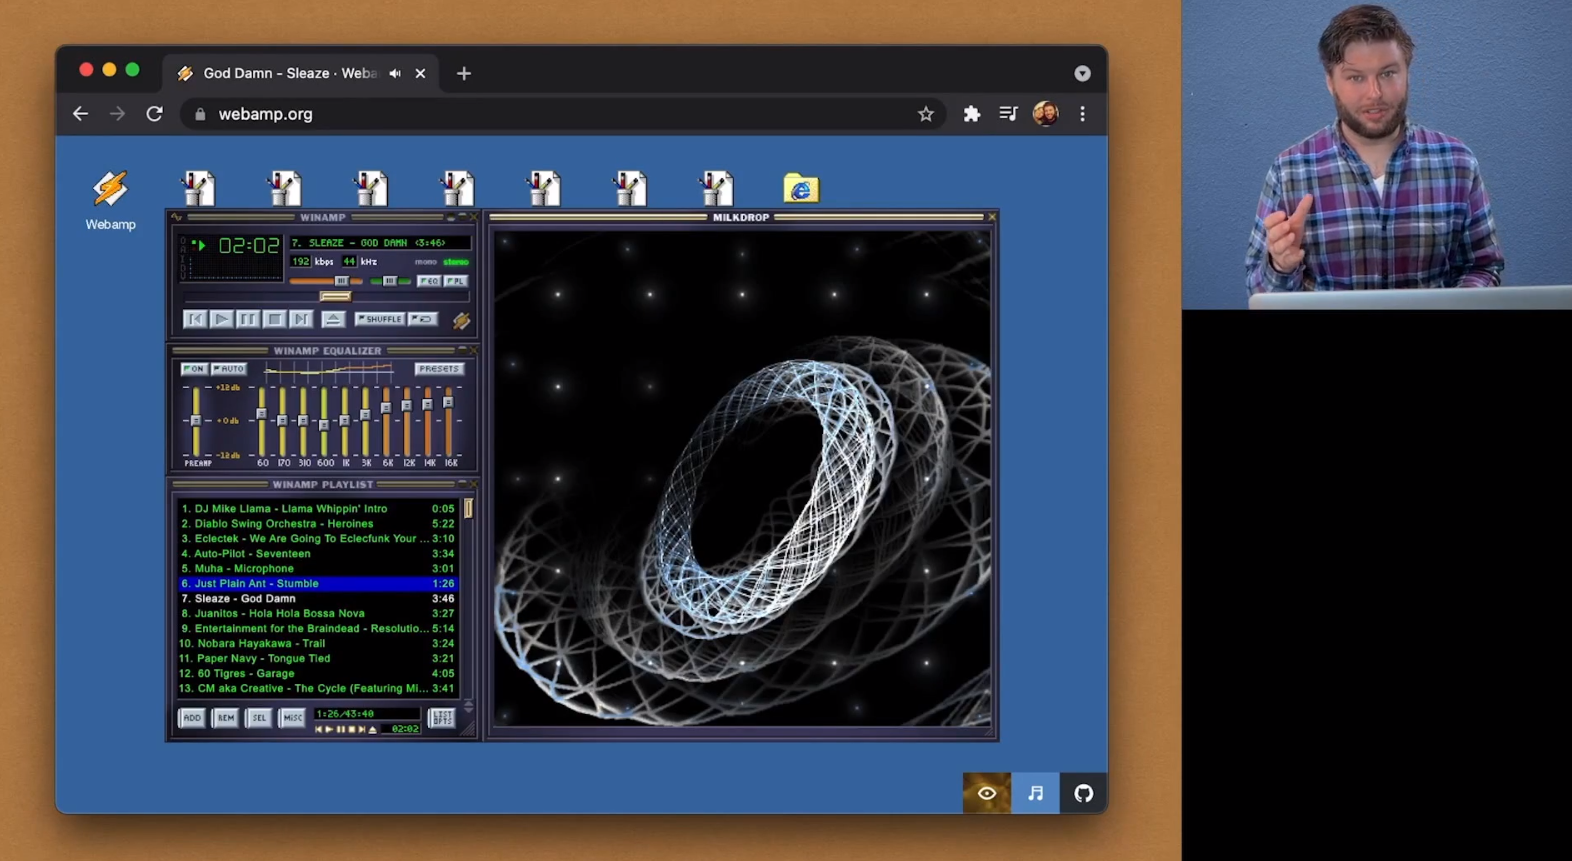Screen dimensions: 1572x861
Task: Select track 8 Juanitos - Hola Hola Bossa Nova
Action: click(317, 614)
